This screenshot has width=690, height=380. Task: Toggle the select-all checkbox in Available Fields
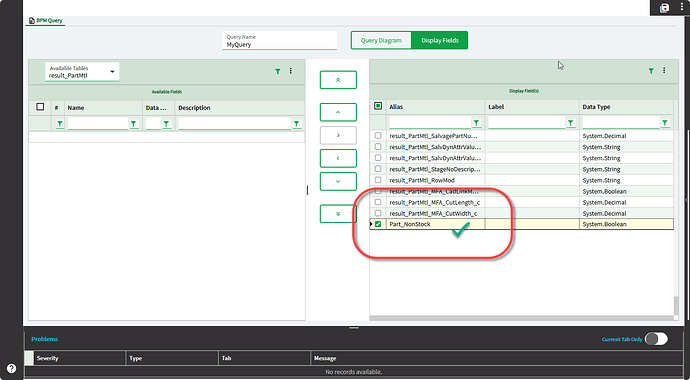pyautogui.click(x=40, y=107)
